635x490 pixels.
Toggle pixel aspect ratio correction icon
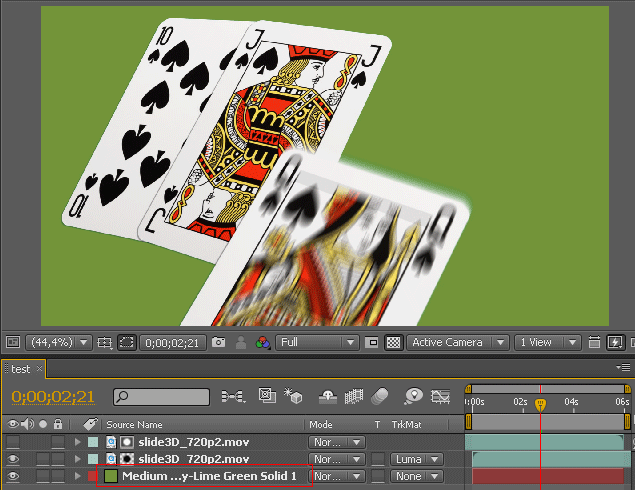[x=371, y=343]
